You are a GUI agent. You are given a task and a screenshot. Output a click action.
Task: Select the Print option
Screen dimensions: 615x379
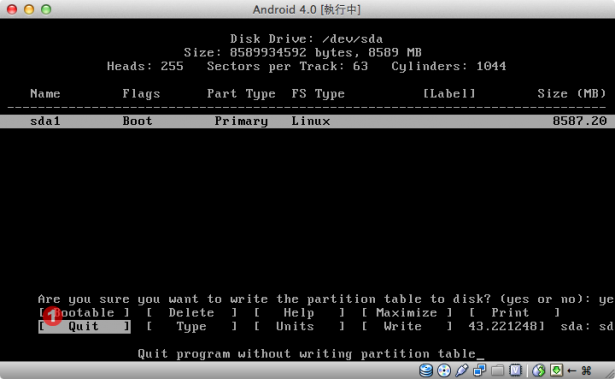[x=514, y=313]
